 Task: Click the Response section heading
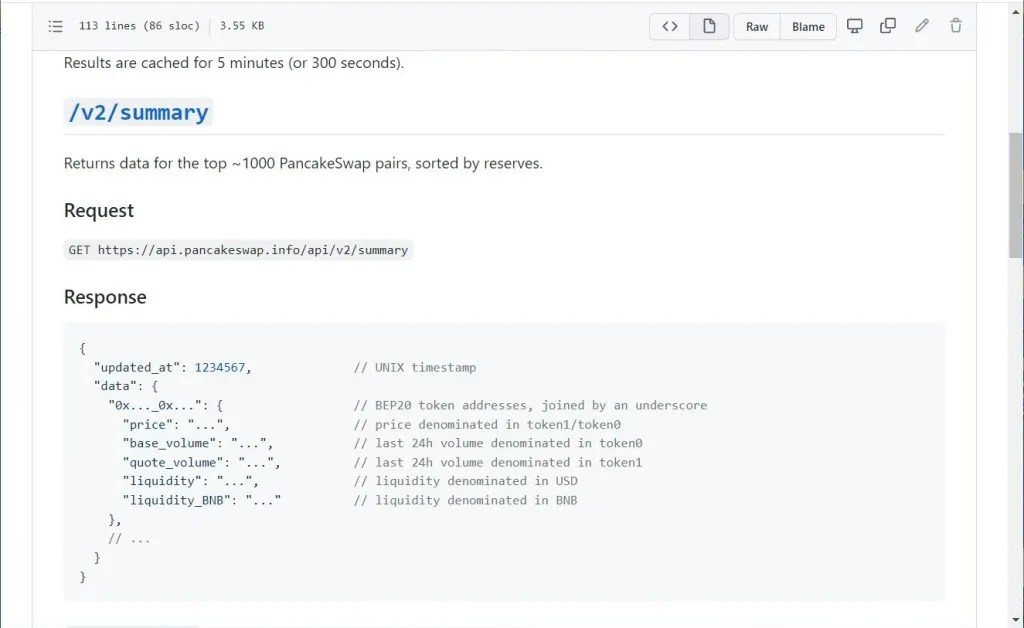pyautogui.click(x=105, y=297)
